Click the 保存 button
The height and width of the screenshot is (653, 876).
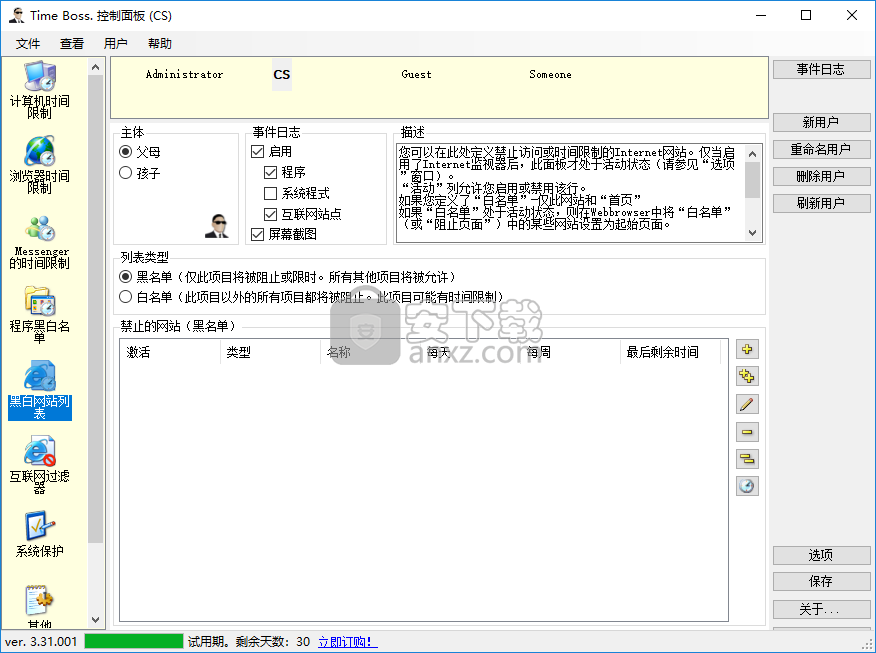pos(821,581)
